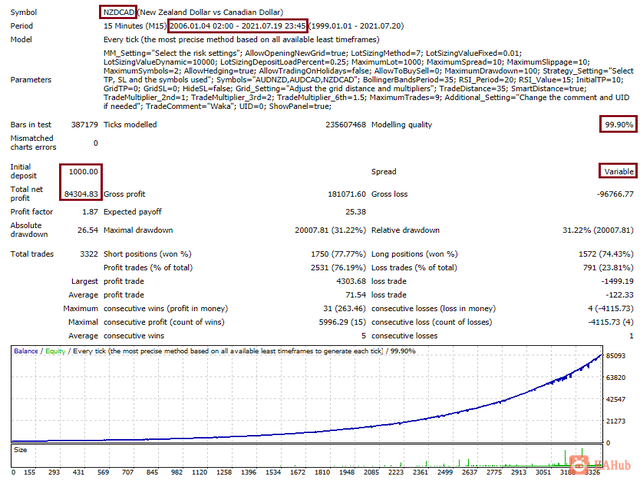Click relative drawdown 31.22% (20007.81)
The image size is (640, 480).
click(x=598, y=230)
